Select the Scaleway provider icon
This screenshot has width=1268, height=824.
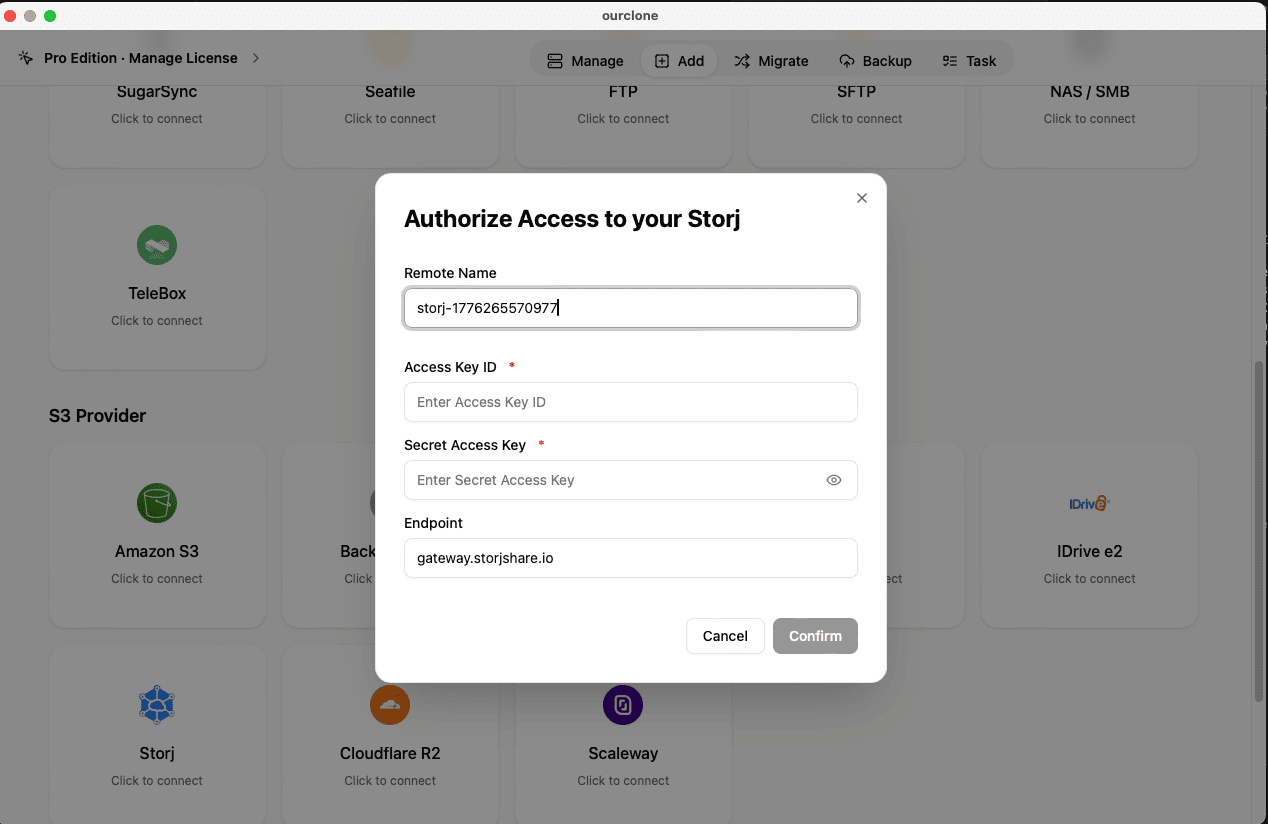click(622, 705)
